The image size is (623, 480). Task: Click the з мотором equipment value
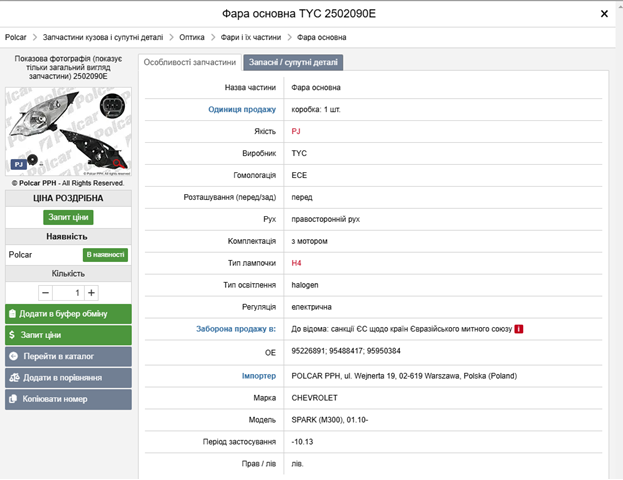point(310,241)
